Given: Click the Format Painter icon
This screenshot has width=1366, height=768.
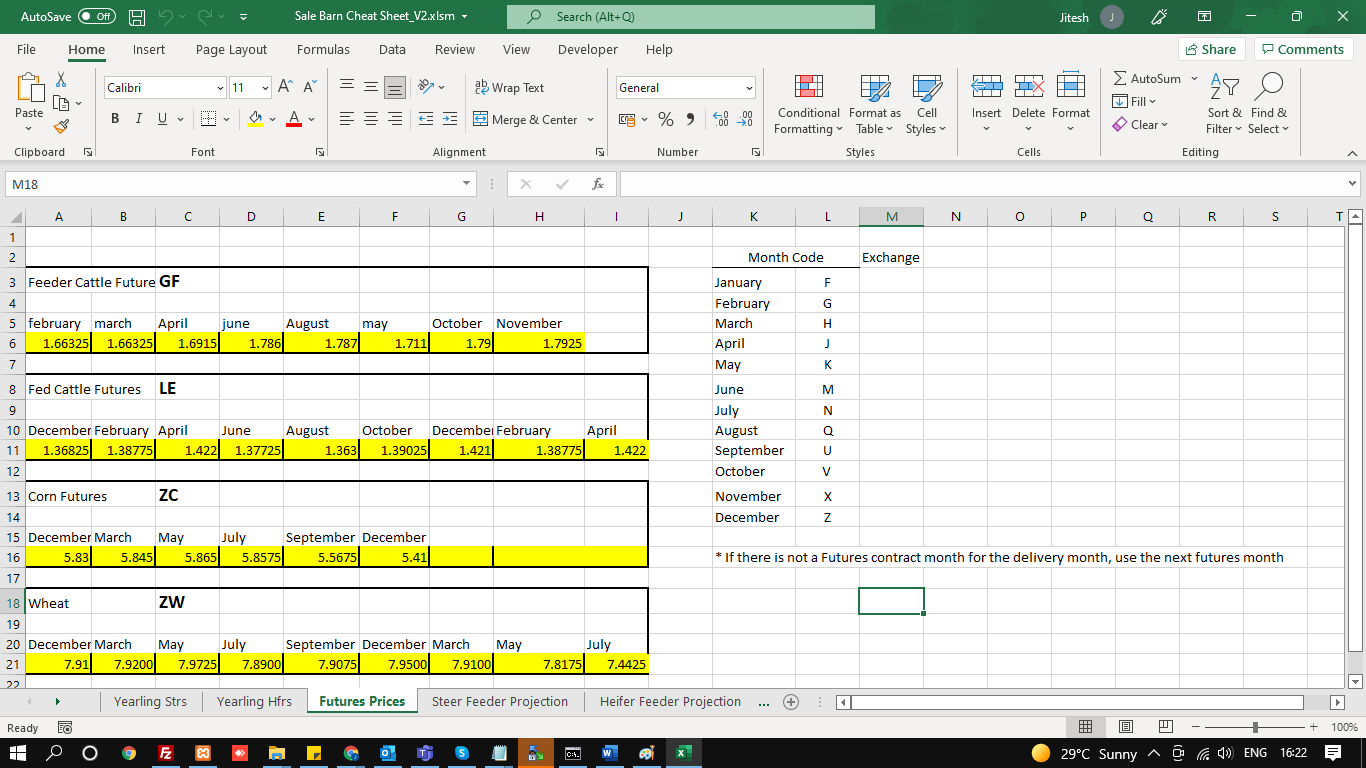Looking at the screenshot, I should pyautogui.click(x=59, y=126).
